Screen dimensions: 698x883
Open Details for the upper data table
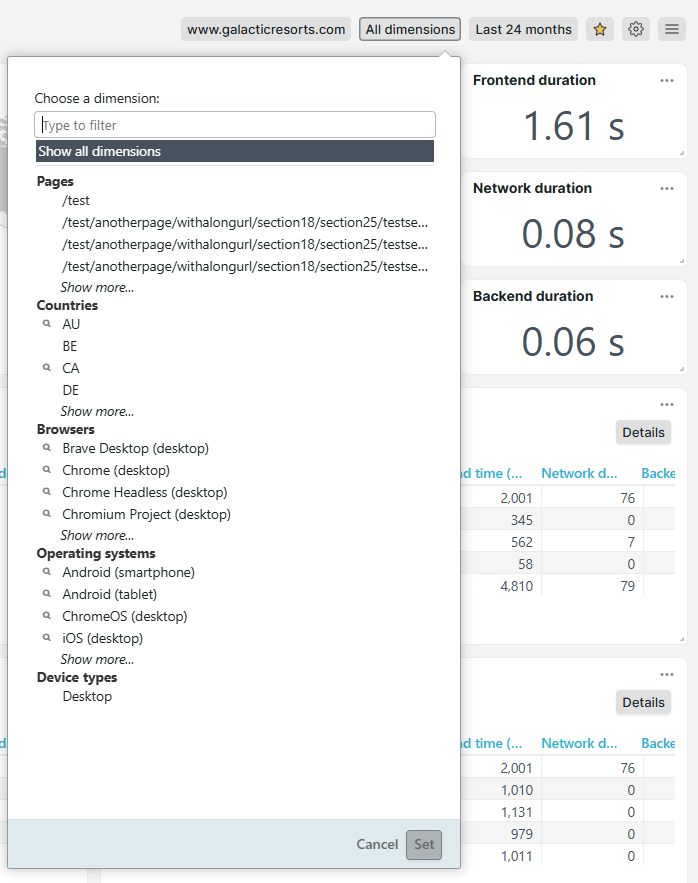643,432
